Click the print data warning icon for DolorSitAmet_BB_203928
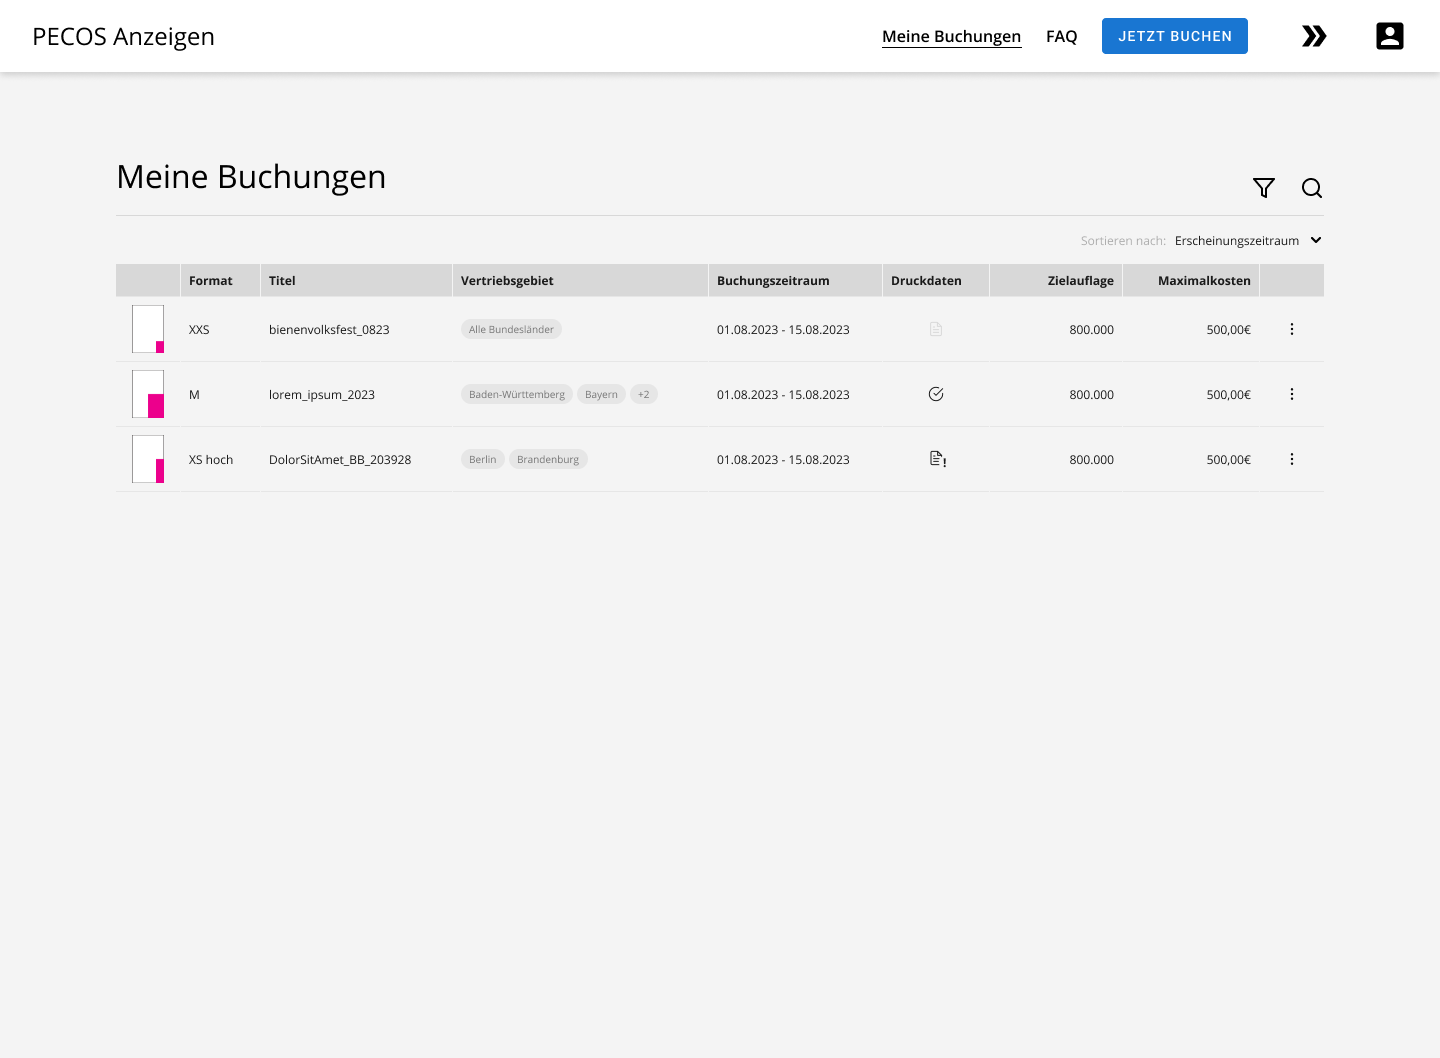The image size is (1440, 1058). (x=937, y=459)
